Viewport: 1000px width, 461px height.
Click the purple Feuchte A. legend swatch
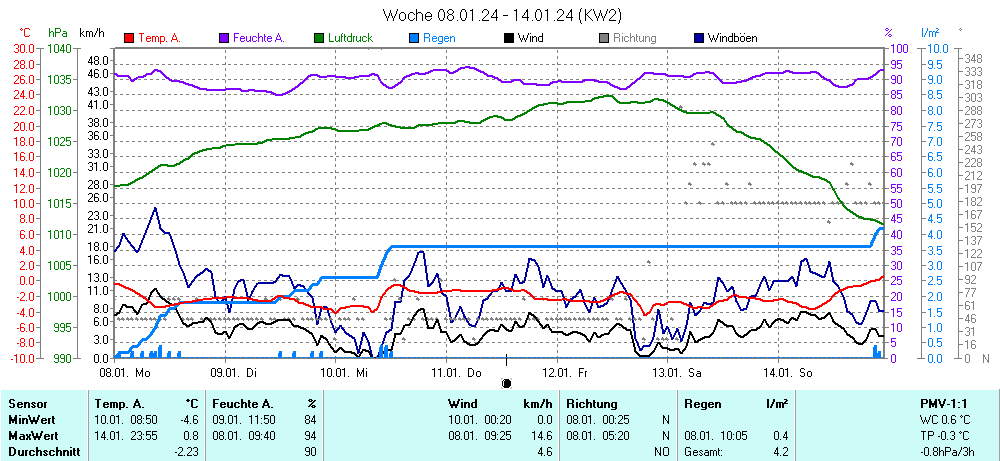[224, 38]
